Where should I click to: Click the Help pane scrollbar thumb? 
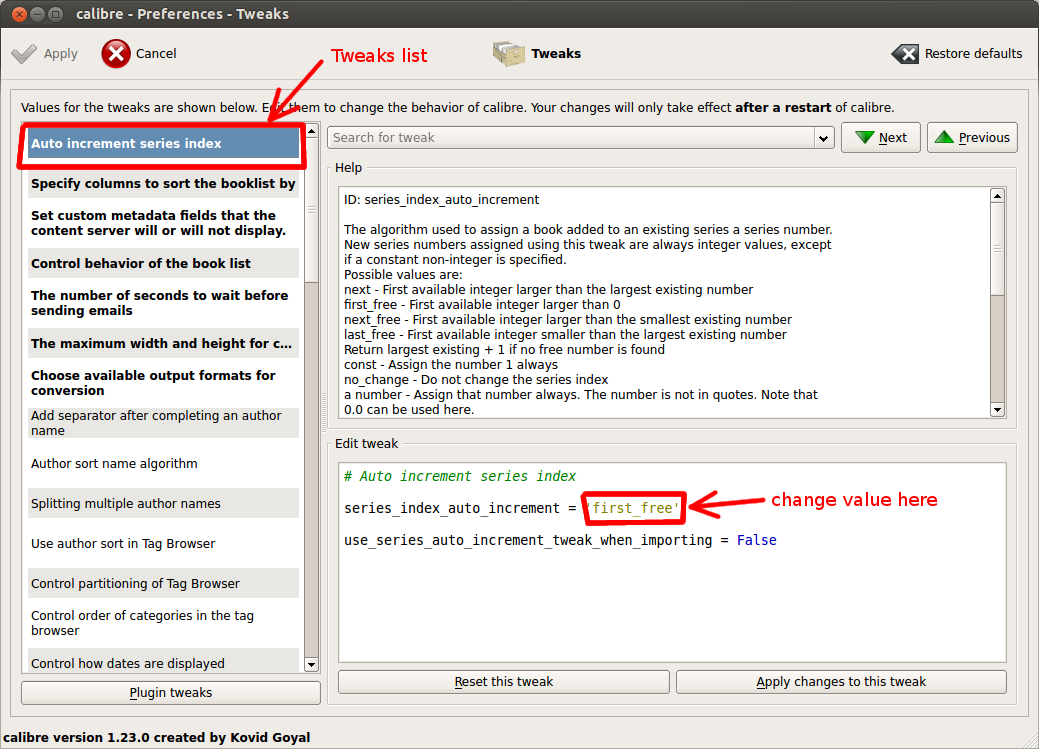coord(997,249)
